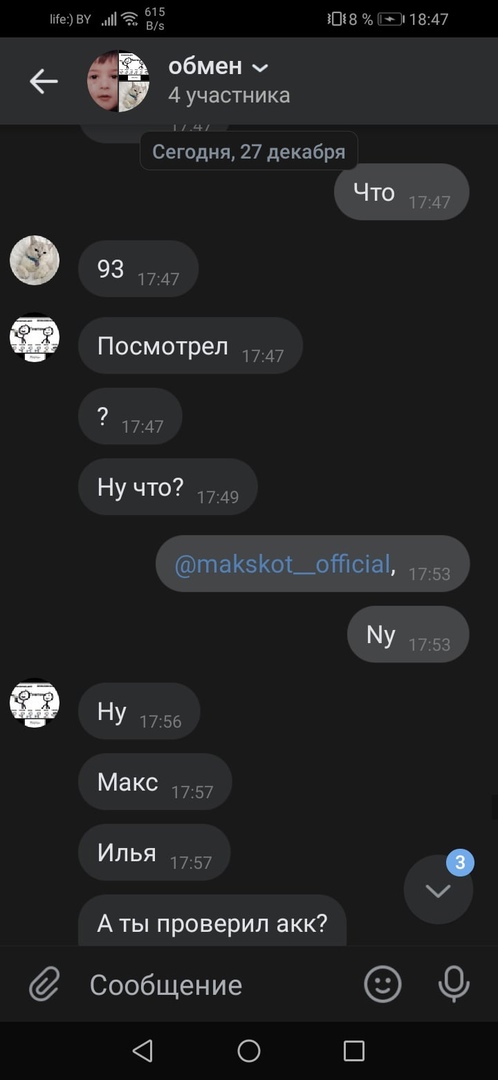Open stick-figure avatar beside 'Посмотрел'
The height and width of the screenshot is (1080, 498).
34,338
